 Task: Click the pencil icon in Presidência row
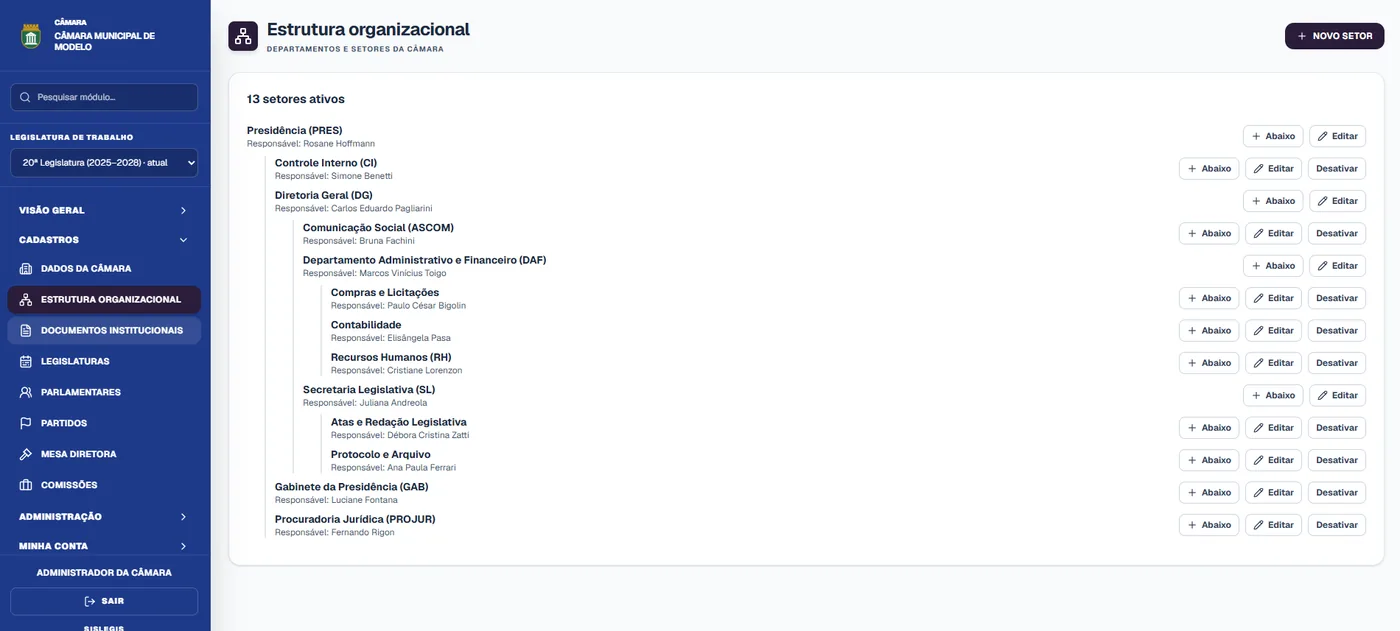pyautogui.click(x=1323, y=136)
